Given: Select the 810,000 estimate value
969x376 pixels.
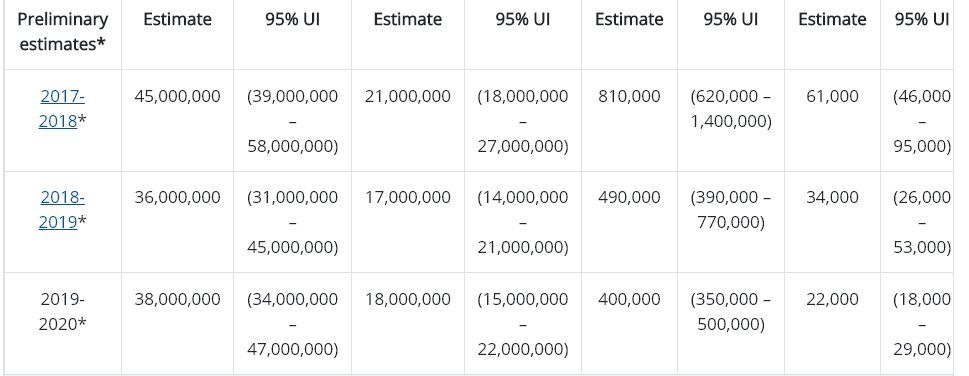Looking at the screenshot, I should tap(629, 96).
